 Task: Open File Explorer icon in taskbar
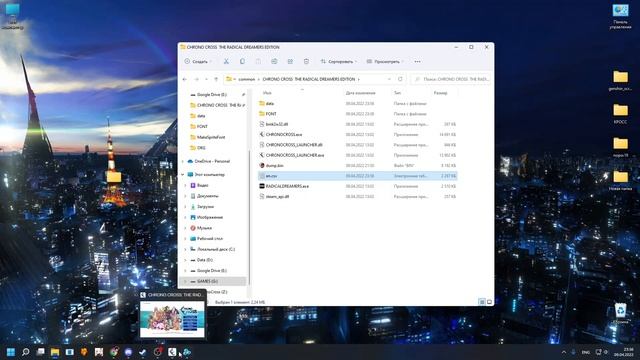[x=55, y=352]
